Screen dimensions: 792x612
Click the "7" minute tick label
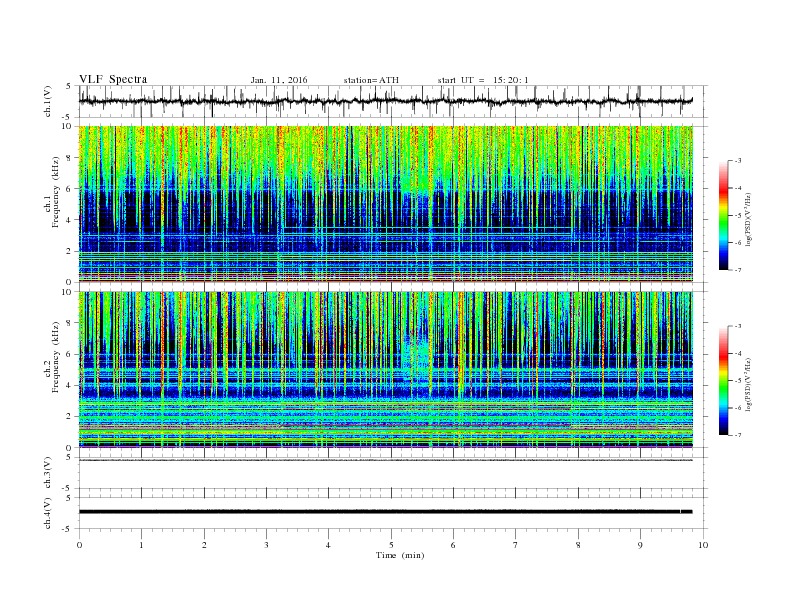pyautogui.click(x=516, y=545)
